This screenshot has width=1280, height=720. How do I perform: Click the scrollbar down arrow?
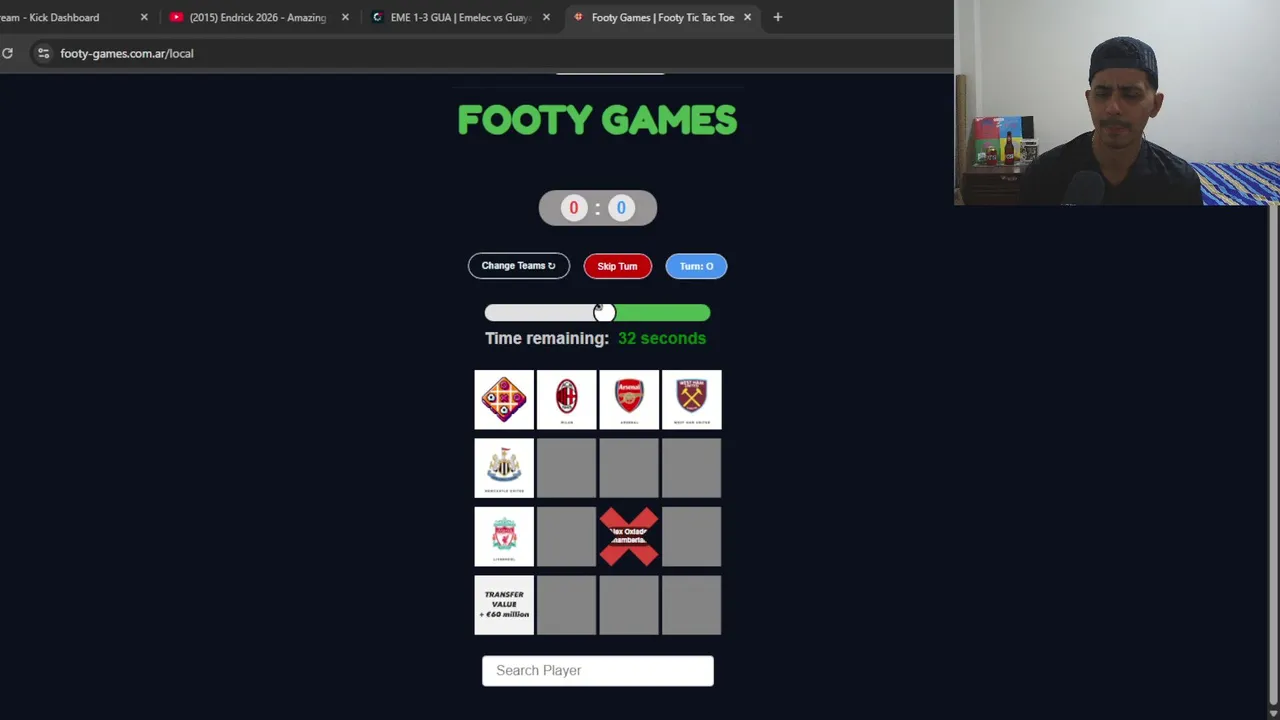[x=1273, y=712]
